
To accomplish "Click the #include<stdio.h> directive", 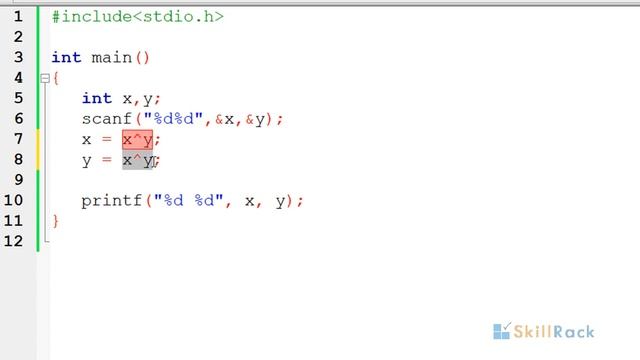I will (138, 17).
